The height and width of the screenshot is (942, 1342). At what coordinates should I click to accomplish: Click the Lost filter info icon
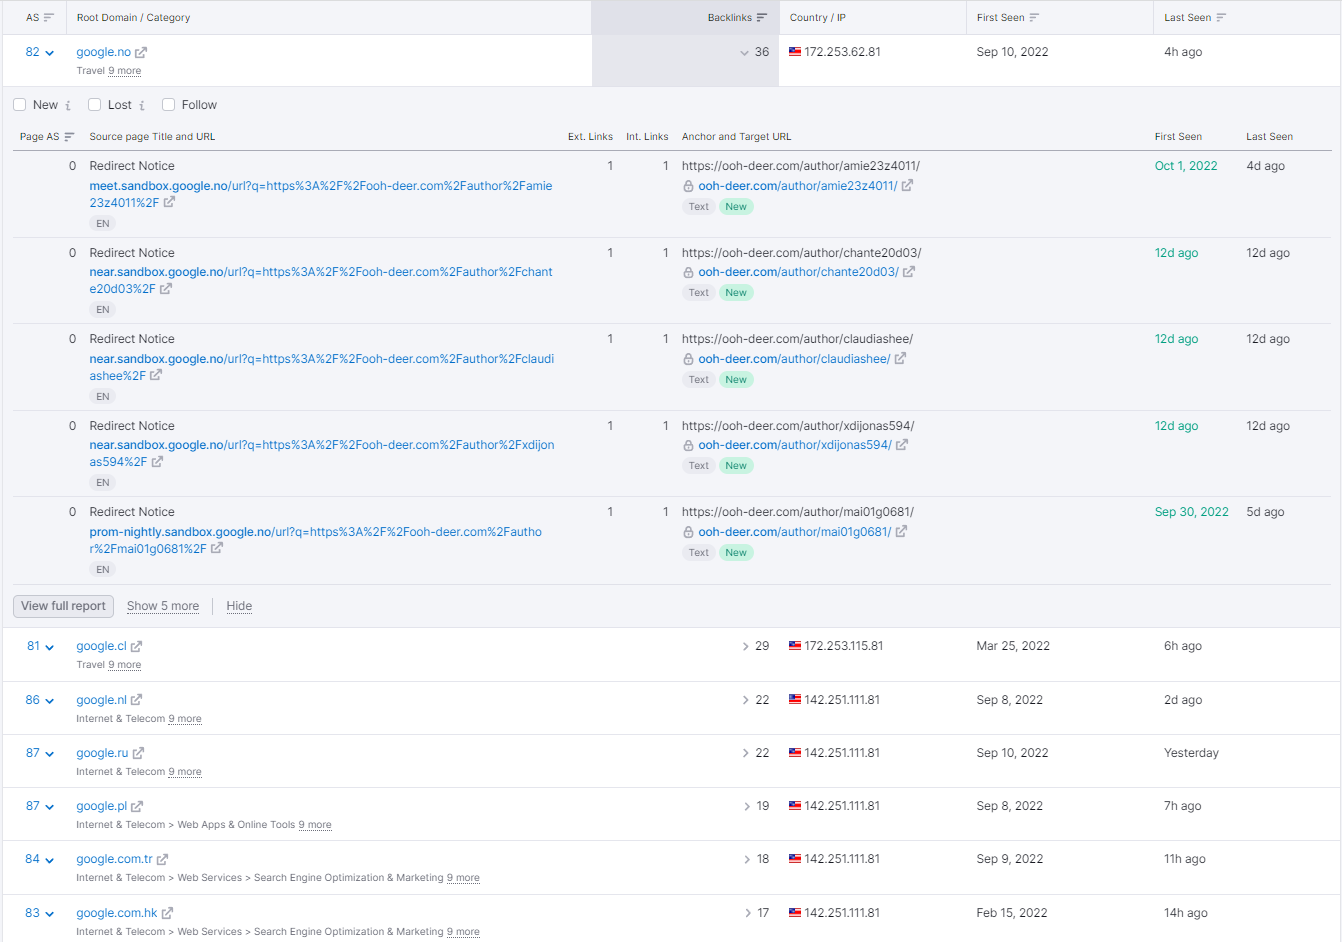[142, 105]
